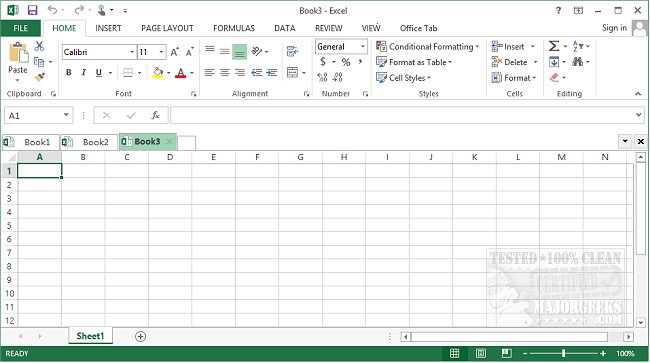
Task: Apply red font color
Action: coord(181,73)
